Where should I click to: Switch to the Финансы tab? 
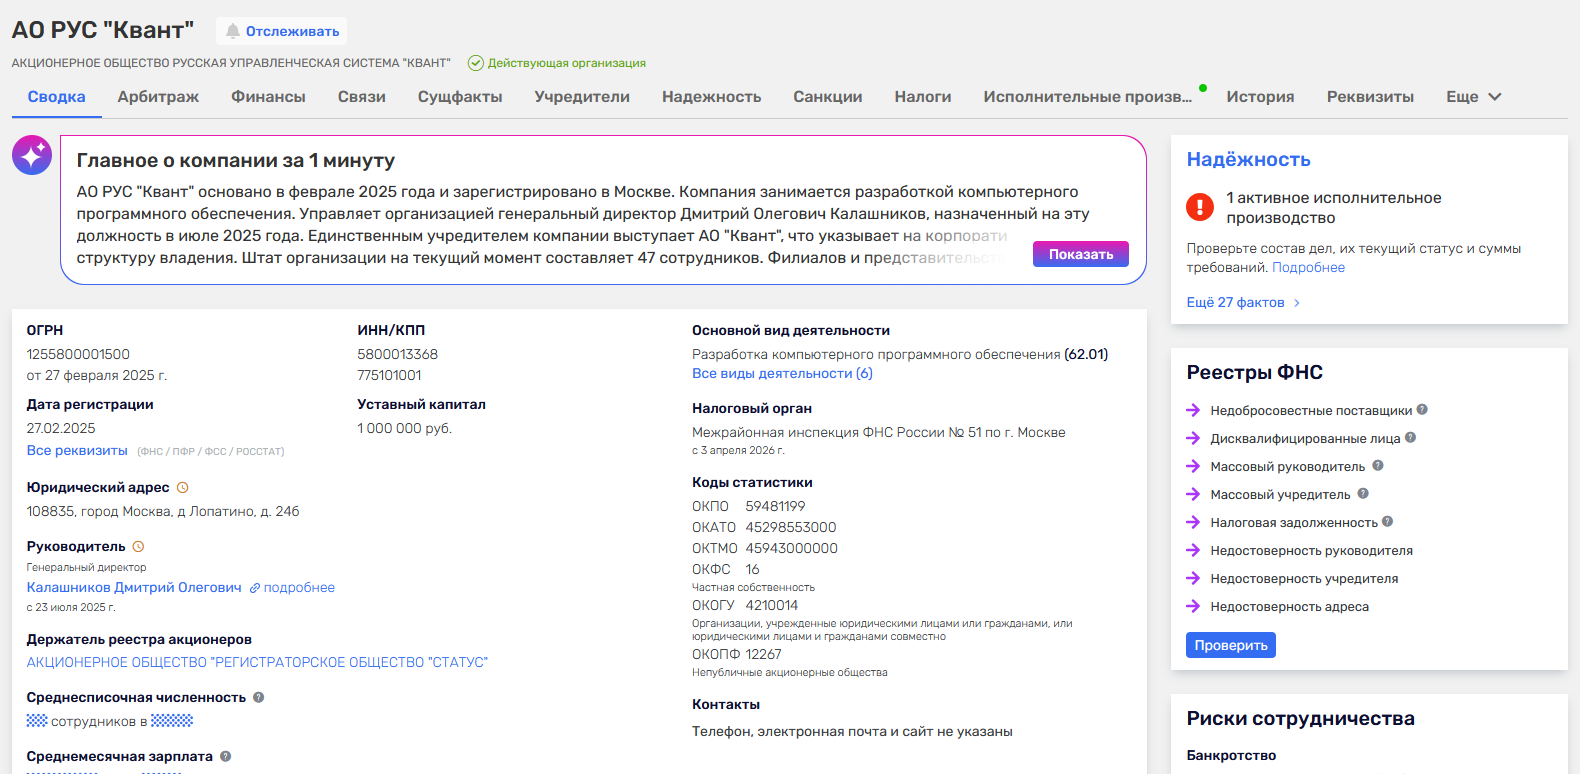(268, 97)
